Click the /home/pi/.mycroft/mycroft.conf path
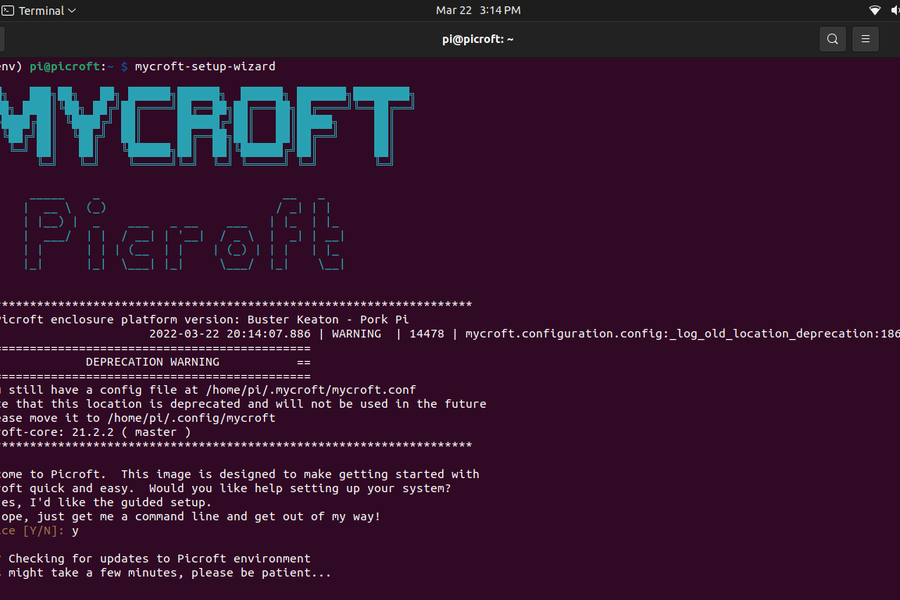 tap(311, 390)
